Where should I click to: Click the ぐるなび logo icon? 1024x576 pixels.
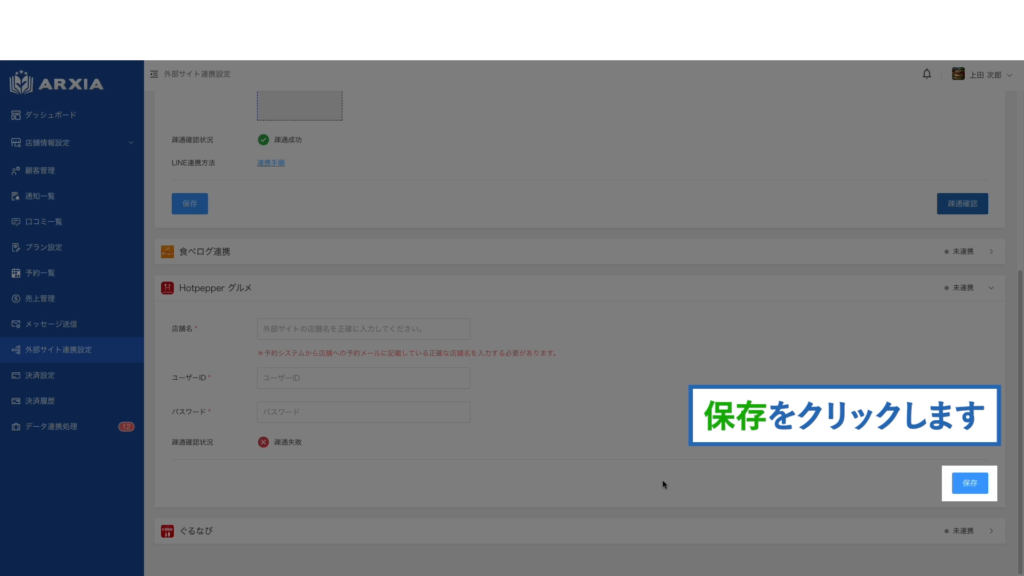click(167, 530)
